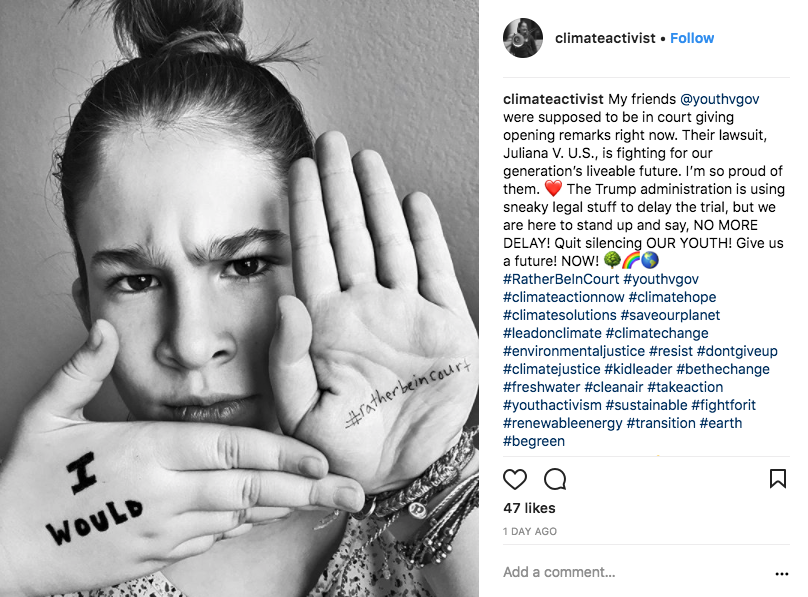Open the #saveourplanet hashtag
Viewport: 808px width, 597px height.
[x=670, y=315]
